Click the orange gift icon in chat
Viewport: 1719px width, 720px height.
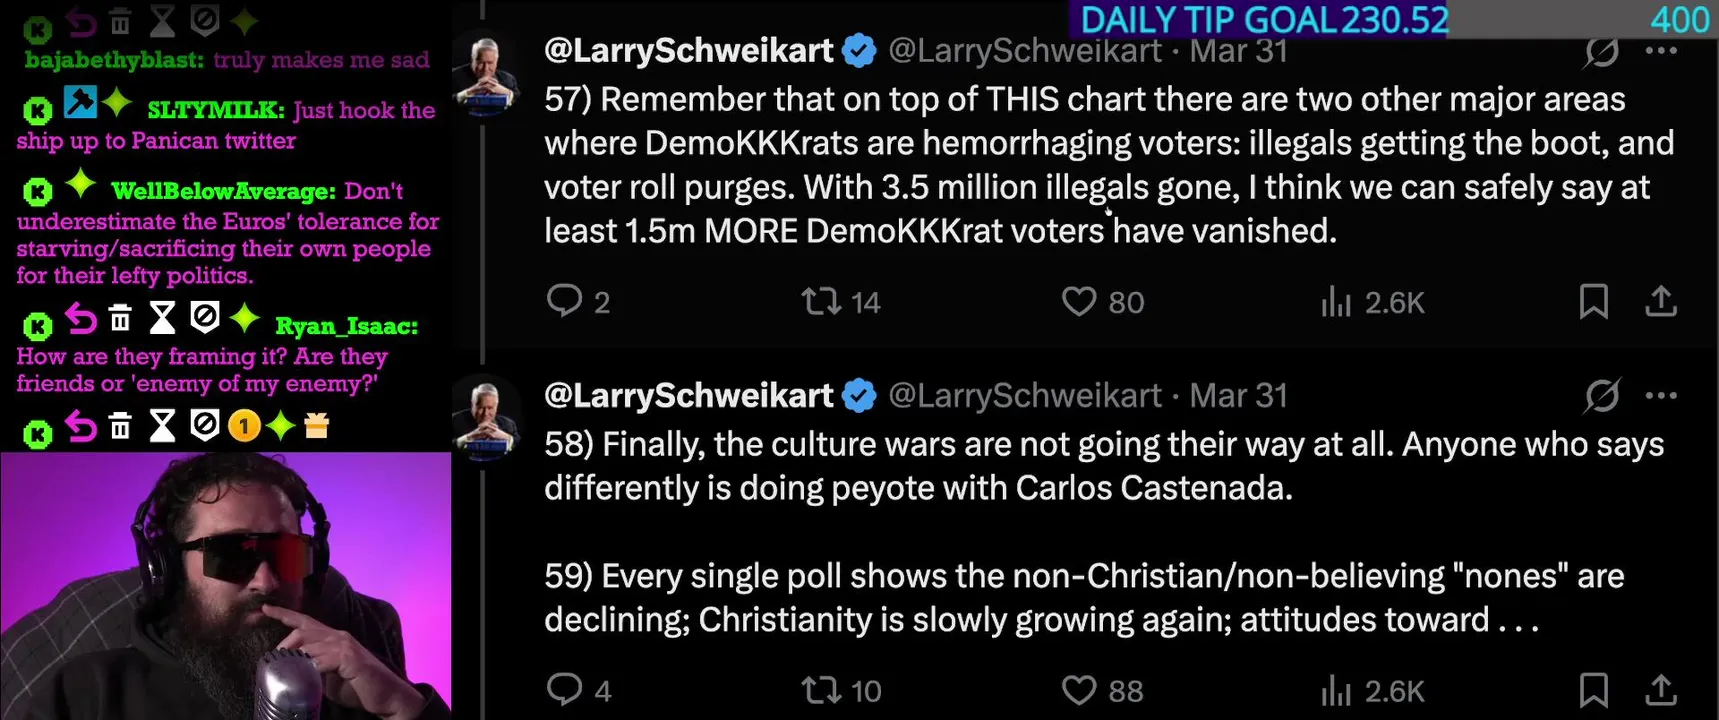[316, 427]
